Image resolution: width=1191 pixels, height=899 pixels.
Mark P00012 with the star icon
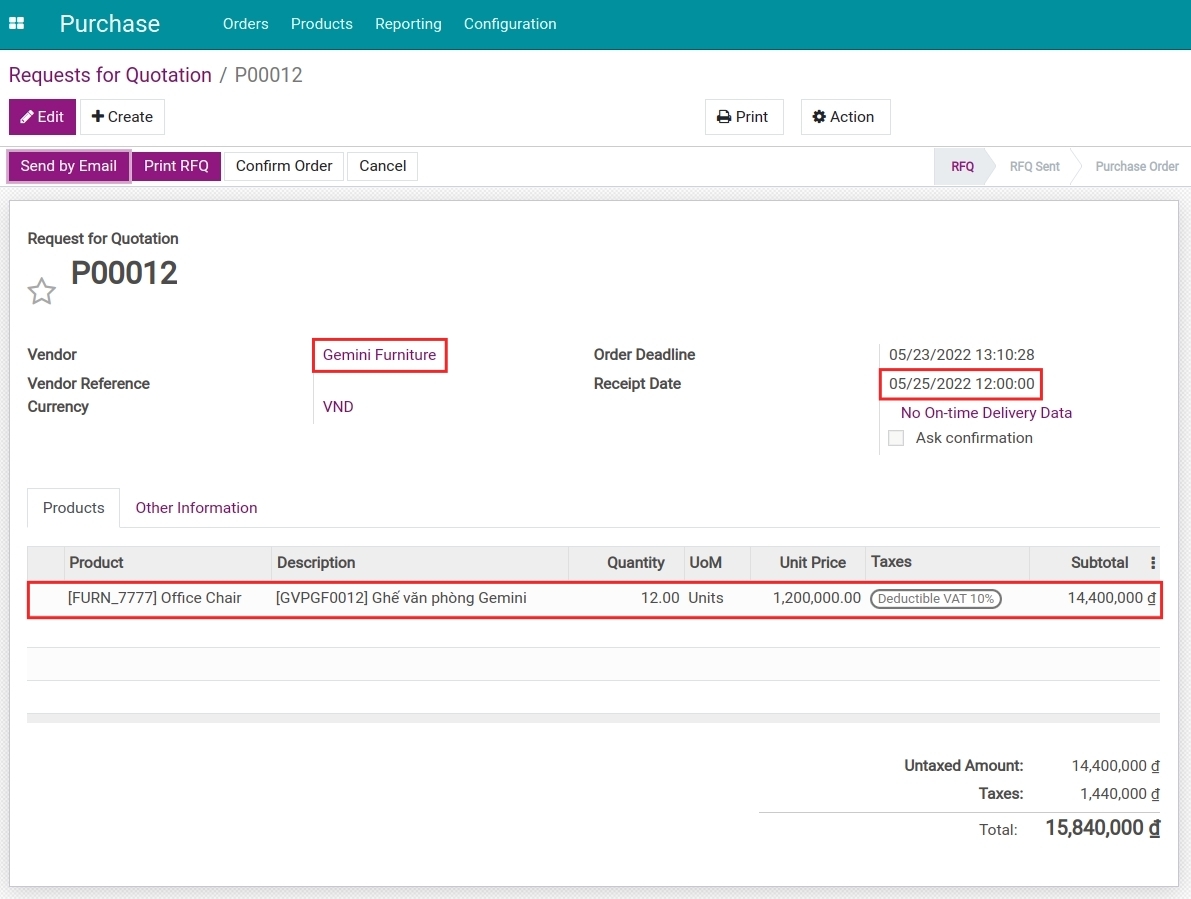coord(41,292)
